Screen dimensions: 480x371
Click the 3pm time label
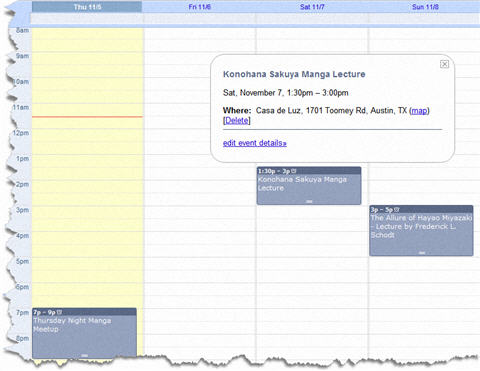[x=22, y=210]
